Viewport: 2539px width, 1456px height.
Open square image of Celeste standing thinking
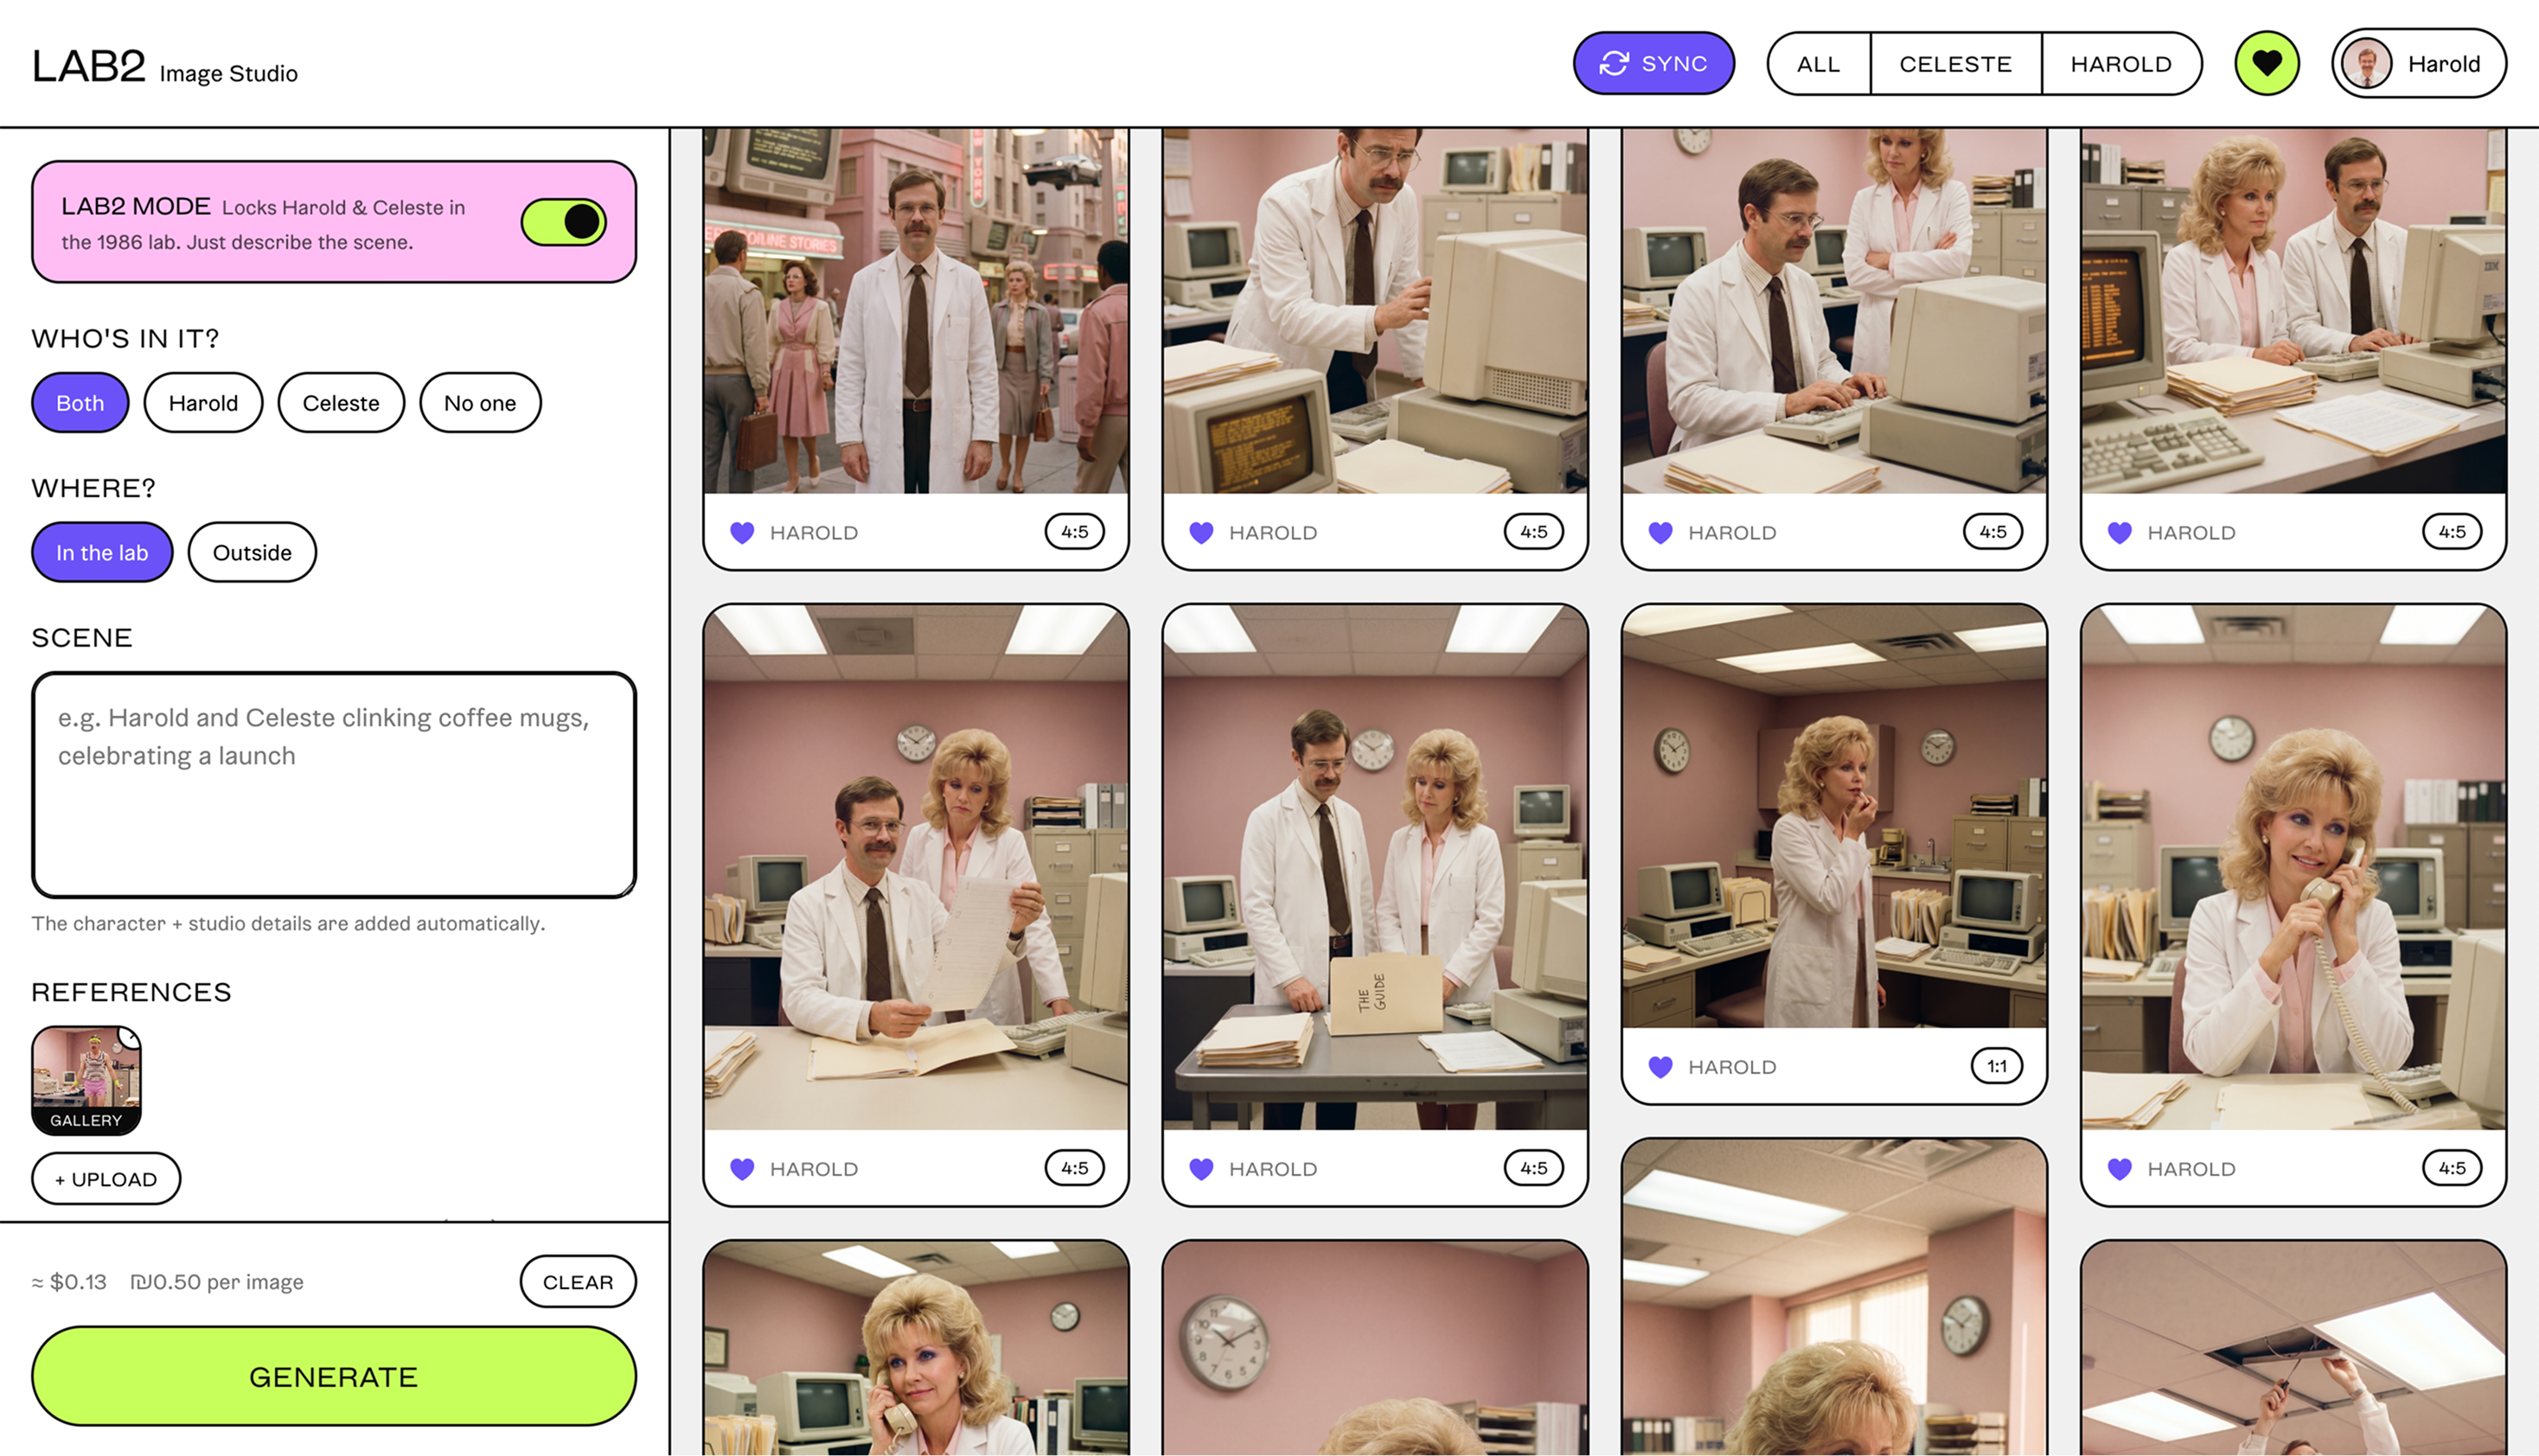tap(1834, 816)
